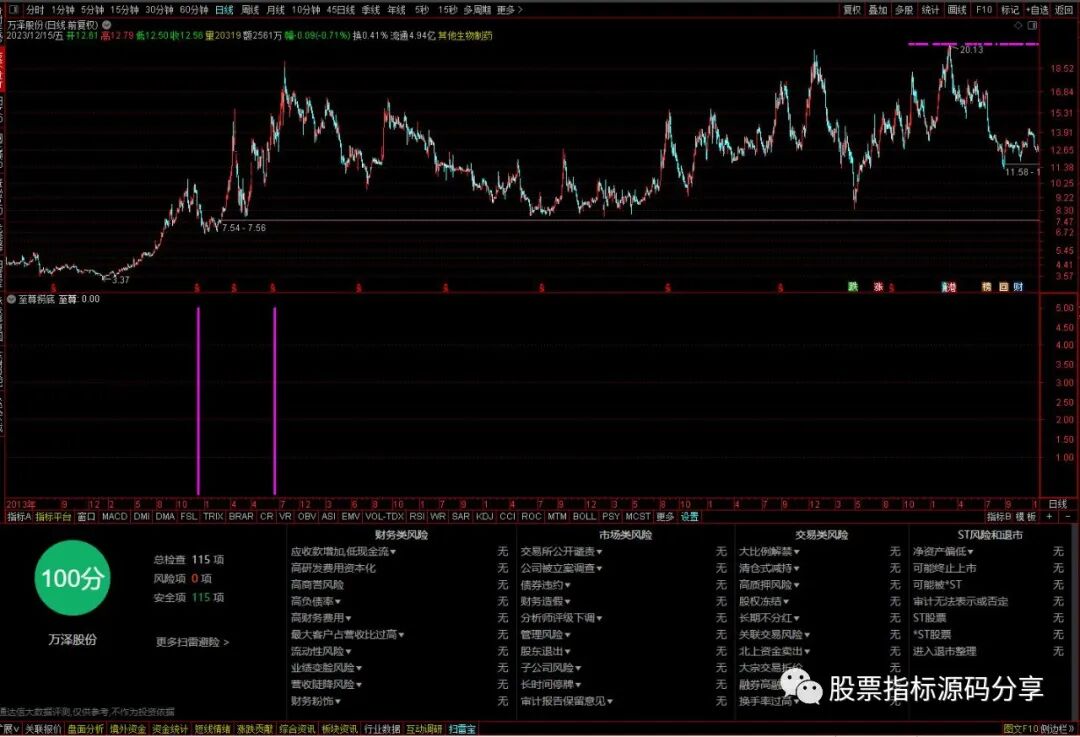The image size is (1080, 737).
Task: Click the 财 marker on chart
Action: pyautogui.click(x=1018, y=287)
